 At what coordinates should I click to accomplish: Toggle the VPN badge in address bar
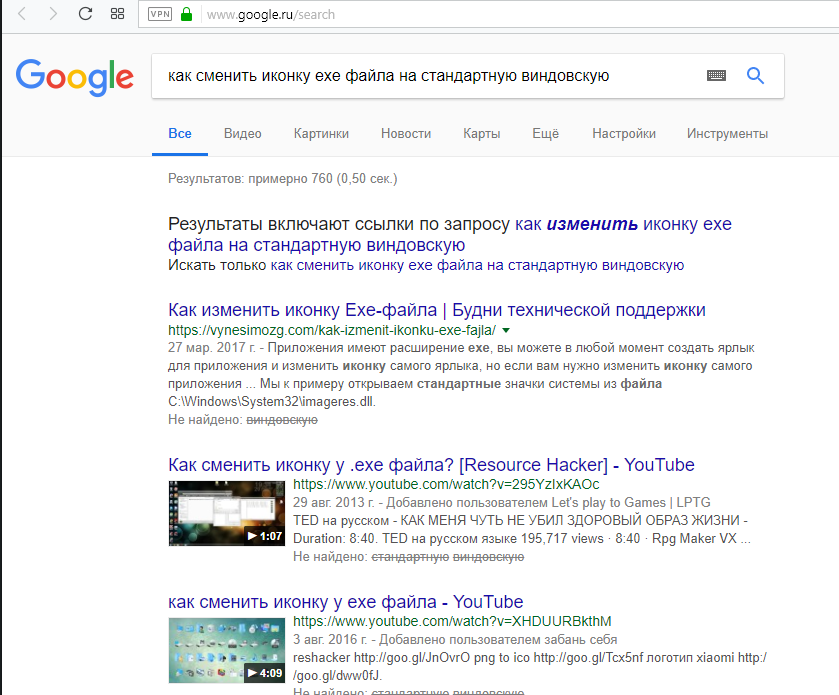pyautogui.click(x=159, y=14)
